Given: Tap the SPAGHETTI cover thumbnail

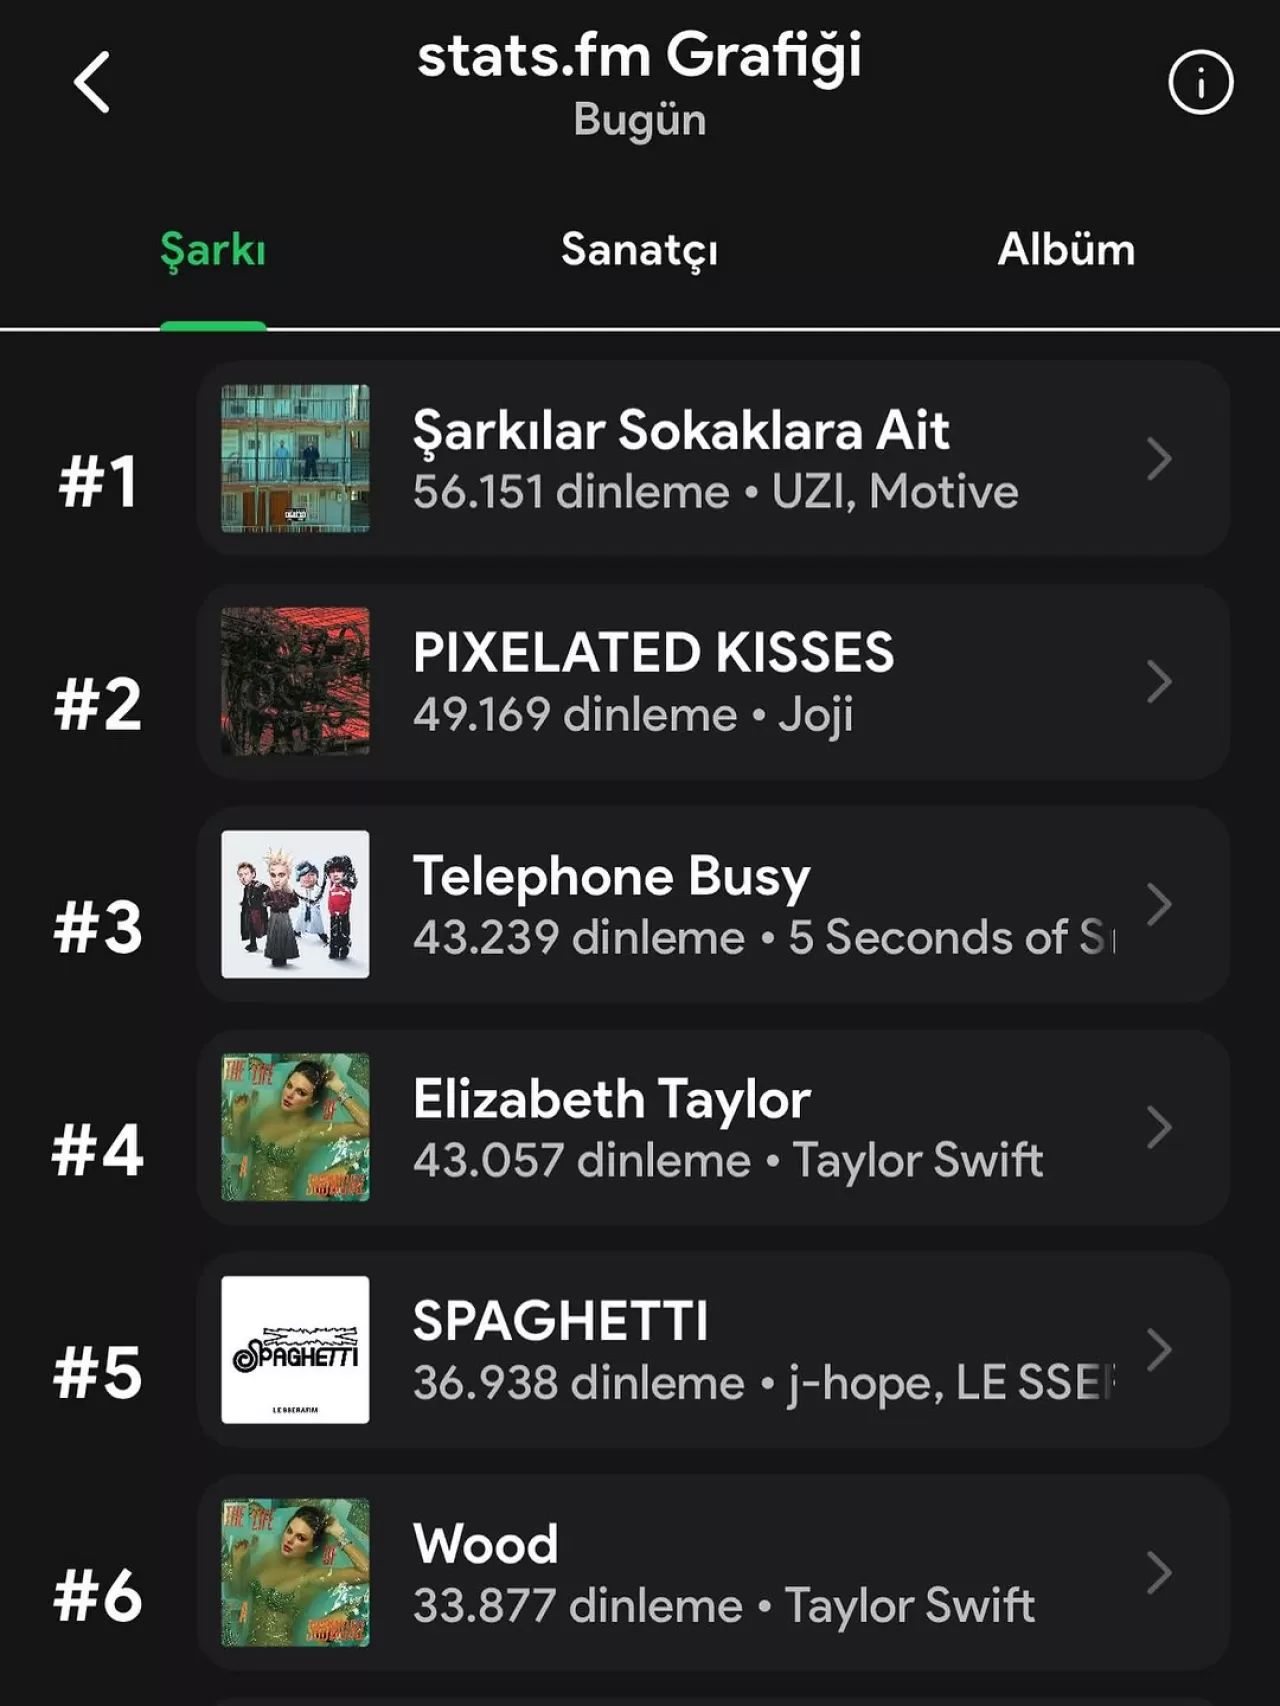Looking at the screenshot, I should click(x=295, y=1350).
